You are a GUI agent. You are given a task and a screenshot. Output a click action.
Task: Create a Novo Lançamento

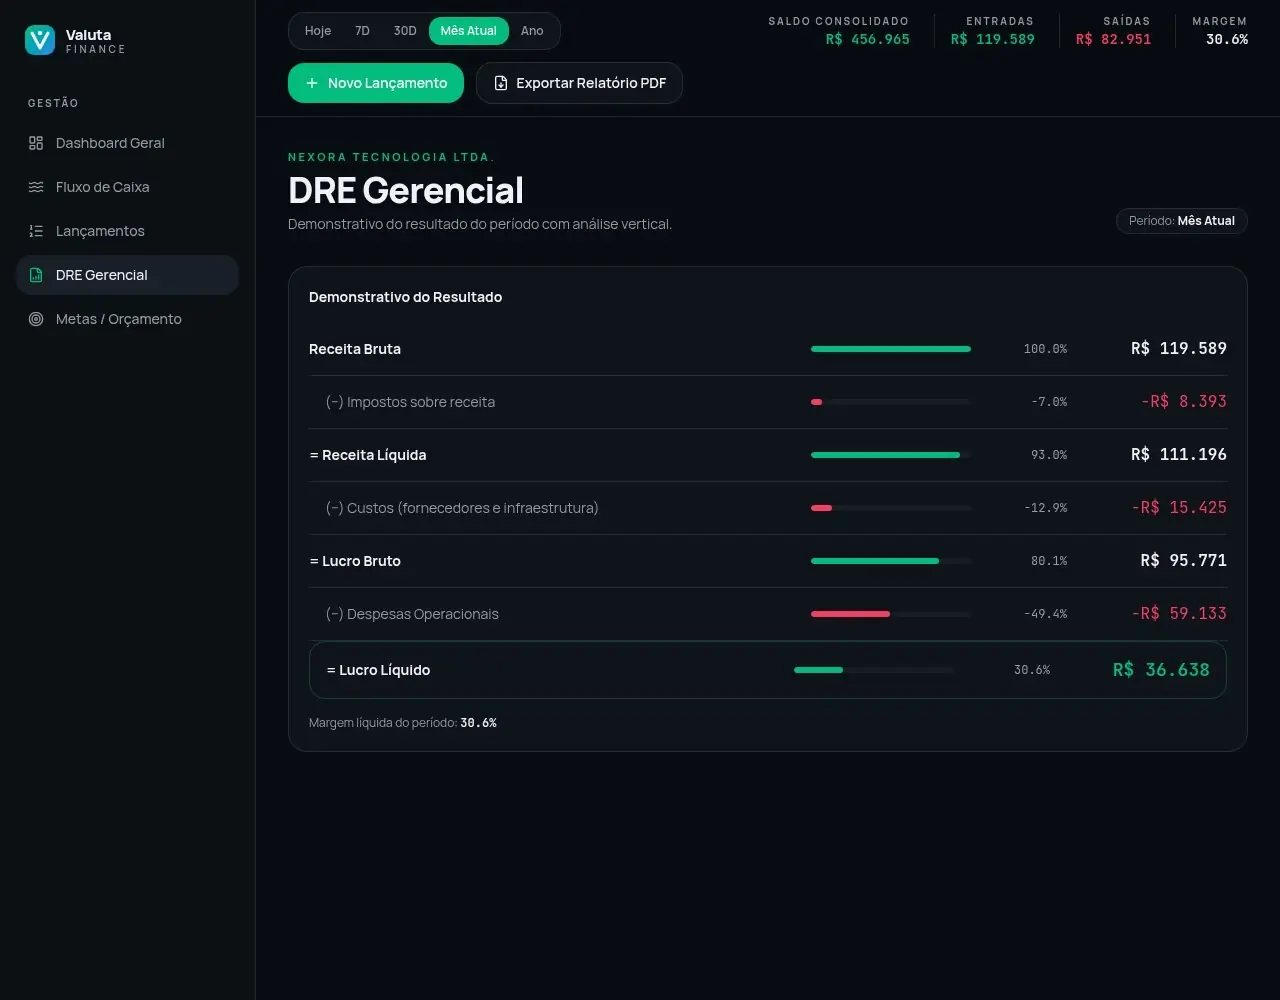point(376,83)
